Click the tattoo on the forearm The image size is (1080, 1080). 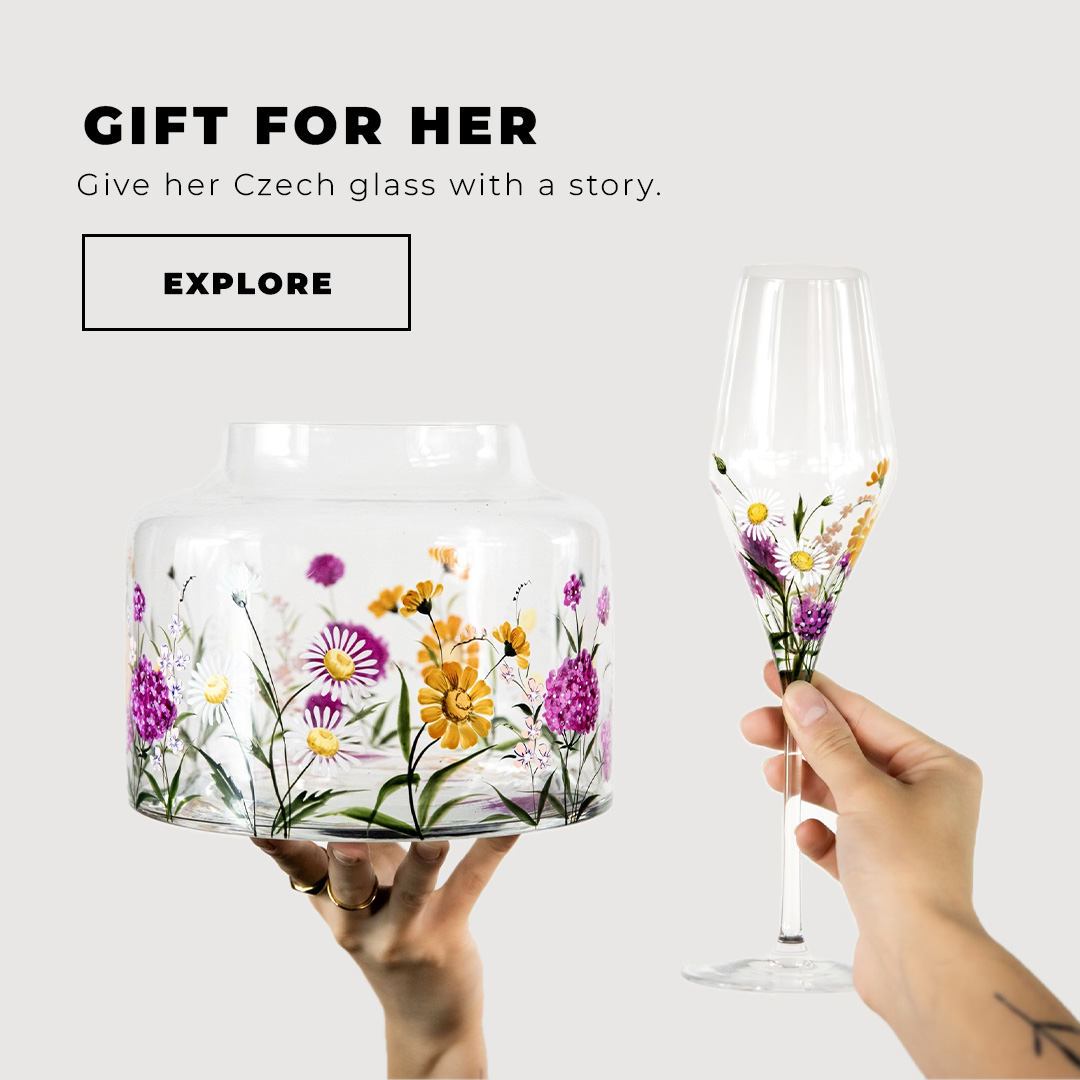pyautogui.click(x=1039, y=1026)
